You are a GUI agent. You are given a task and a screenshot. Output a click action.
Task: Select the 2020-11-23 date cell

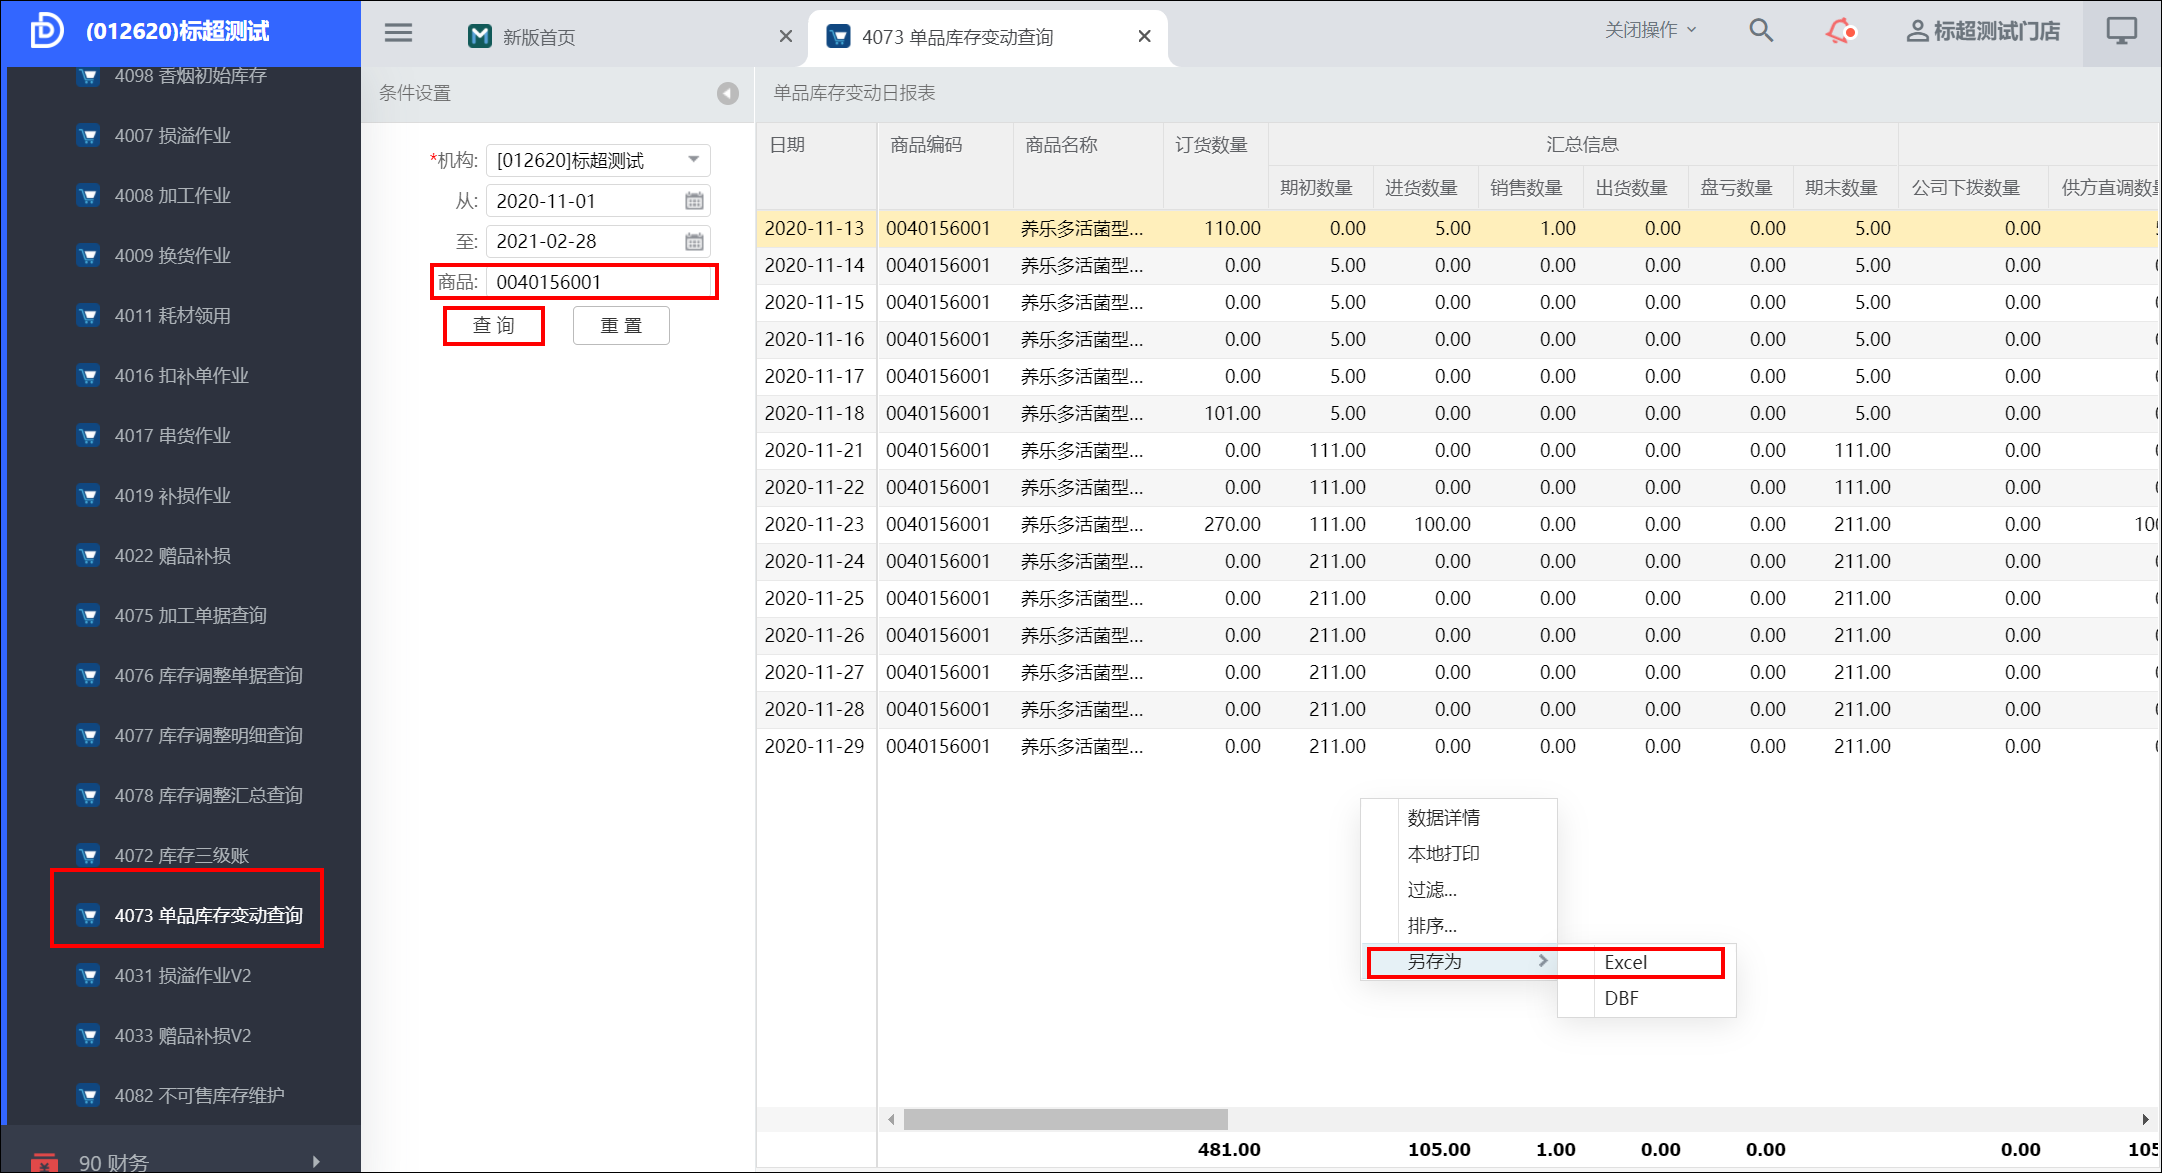pyautogui.click(x=814, y=525)
